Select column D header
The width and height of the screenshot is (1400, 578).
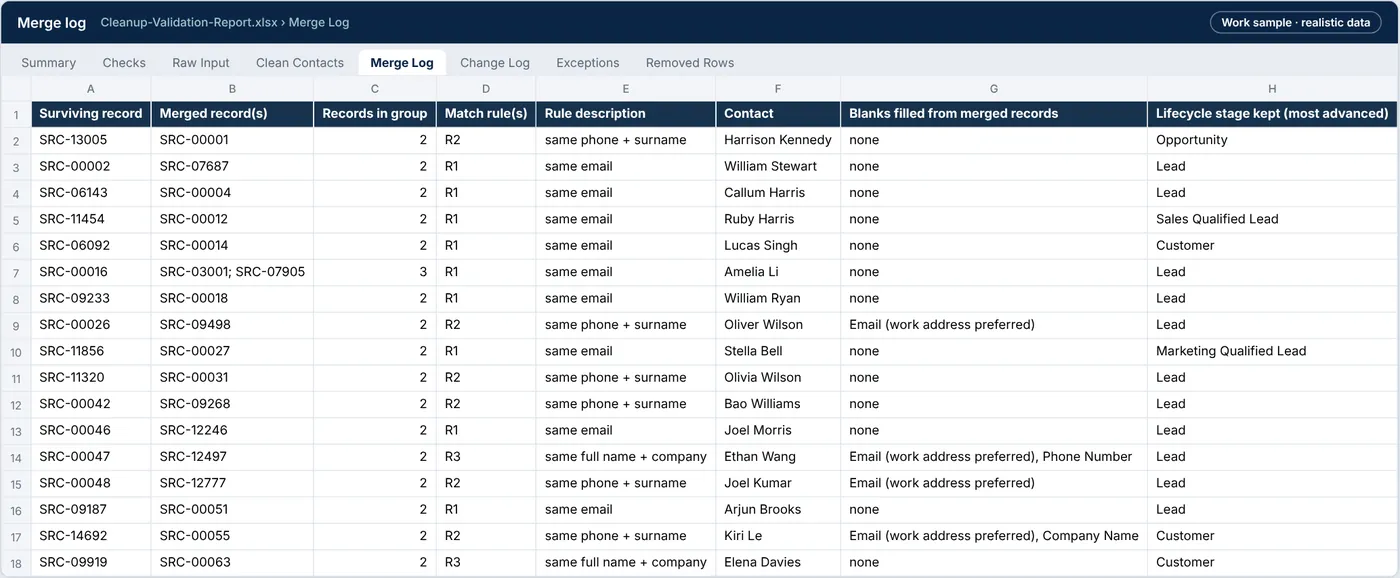click(486, 89)
